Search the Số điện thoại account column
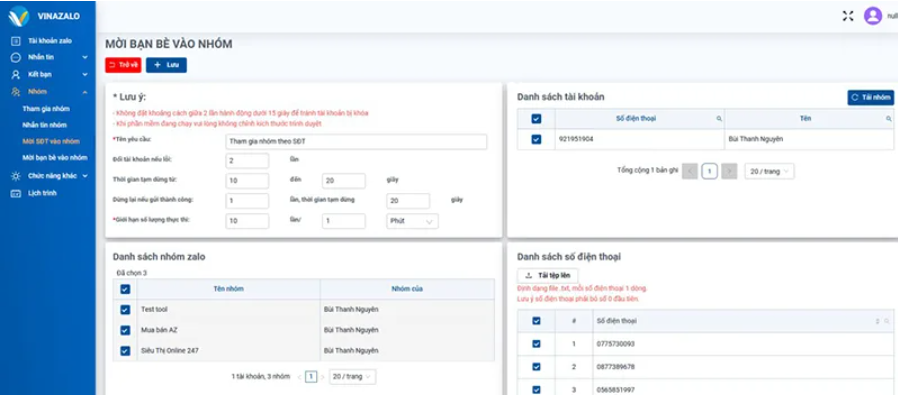Screen dimensions: 898x395 coord(719,119)
